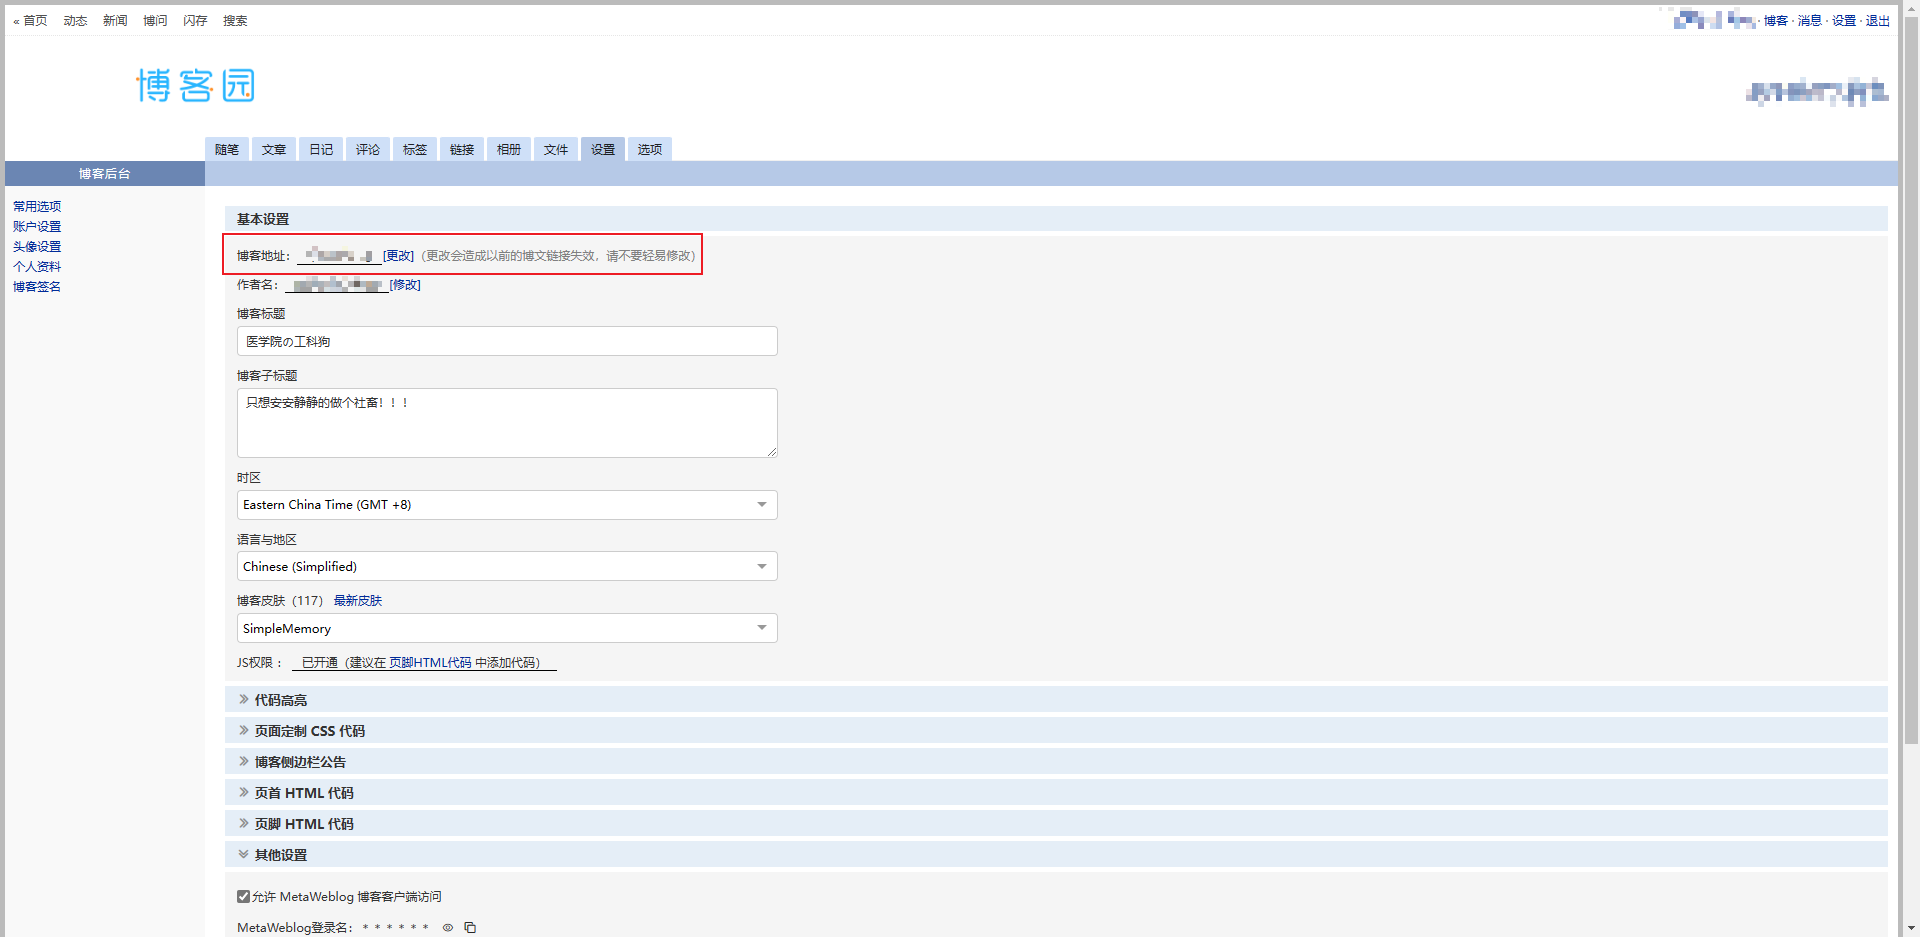Open the 时区 dropdown
Viewport: 1920px width, 937px height.
(507, 505)
